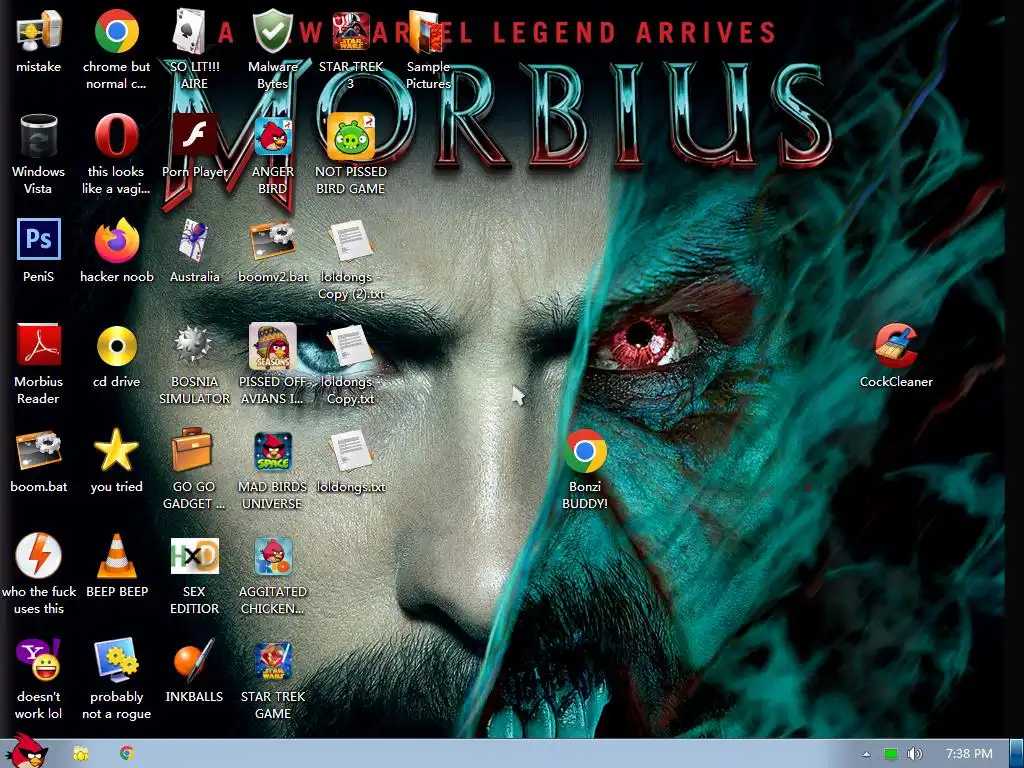Open the Flash player shortcut icon
Screen dimensions: 1024x768
point(194,136)
